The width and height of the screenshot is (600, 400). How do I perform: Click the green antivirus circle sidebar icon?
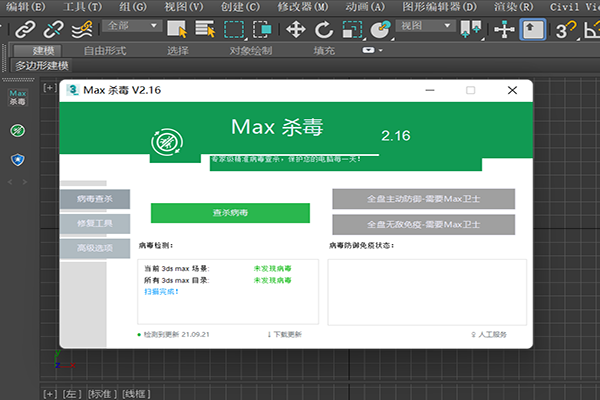18,131
